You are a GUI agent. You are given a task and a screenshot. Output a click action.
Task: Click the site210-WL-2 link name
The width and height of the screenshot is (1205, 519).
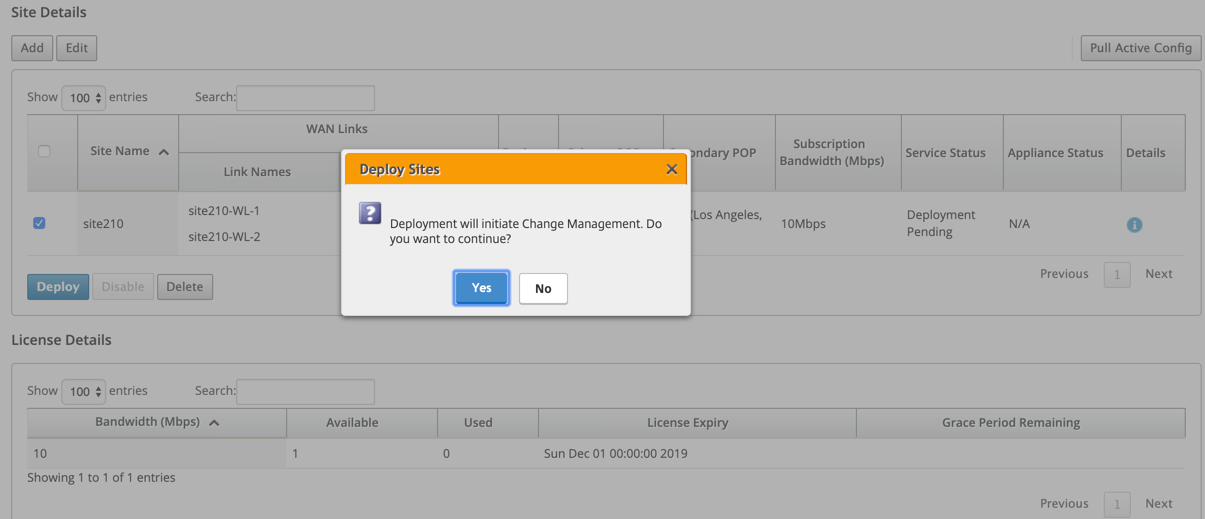click(x=224, y=237)
